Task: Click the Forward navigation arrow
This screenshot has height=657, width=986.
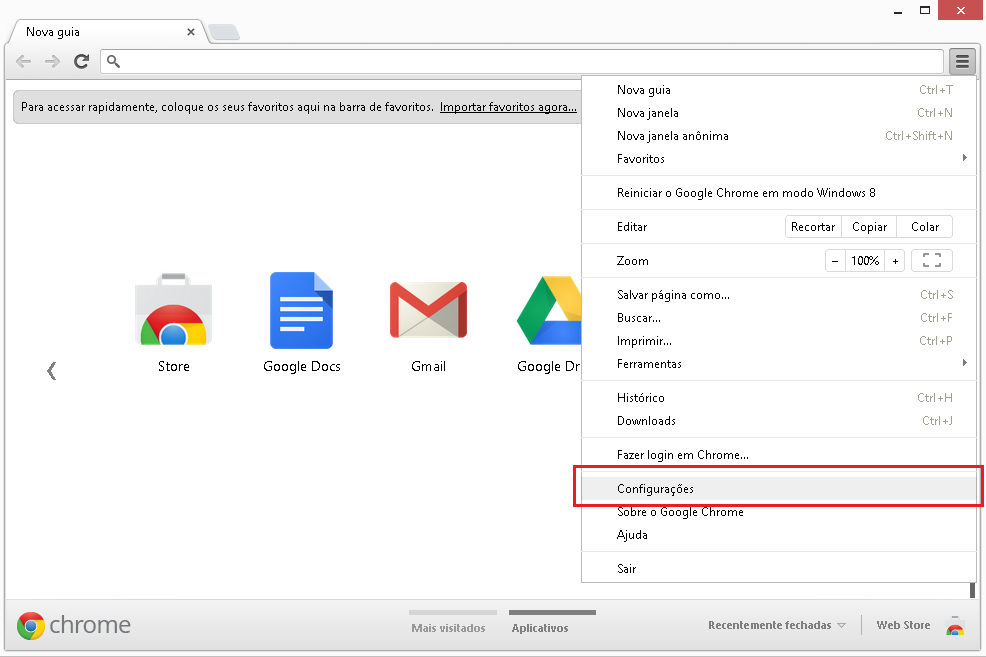Action: pyautogui.click(x=53, y=61)
